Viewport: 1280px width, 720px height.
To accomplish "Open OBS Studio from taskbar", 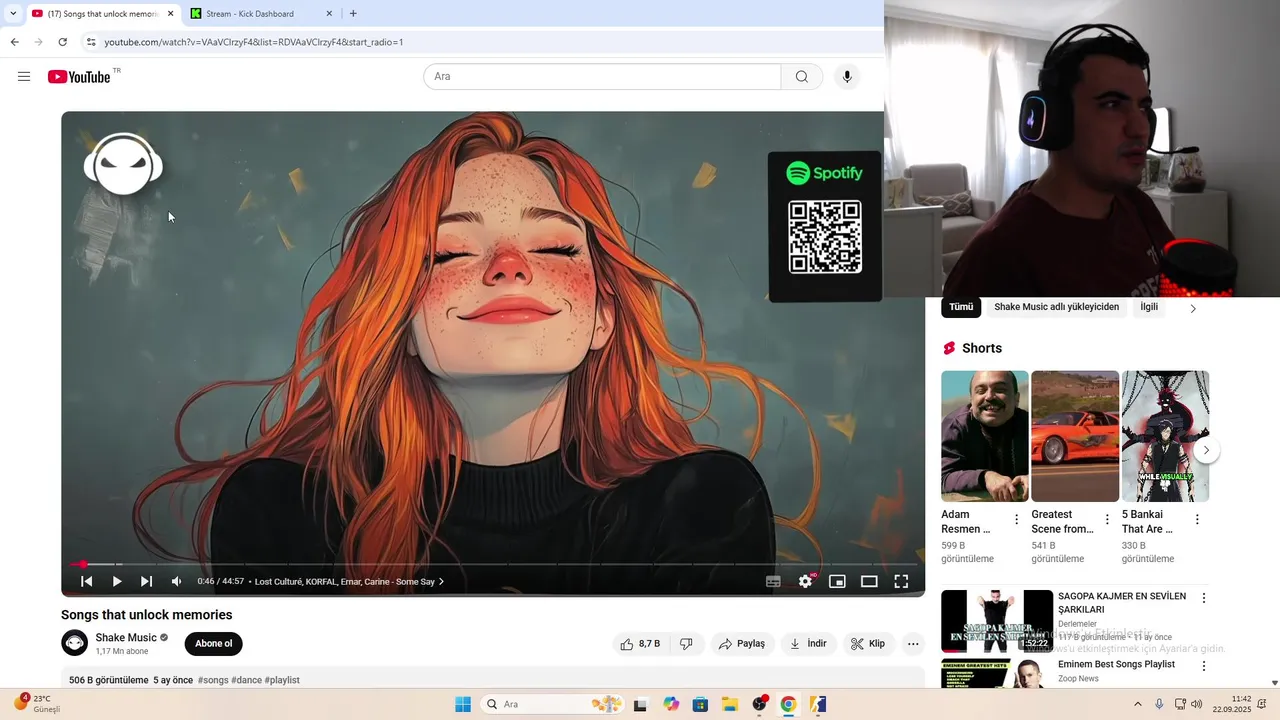I will point(760,704).
